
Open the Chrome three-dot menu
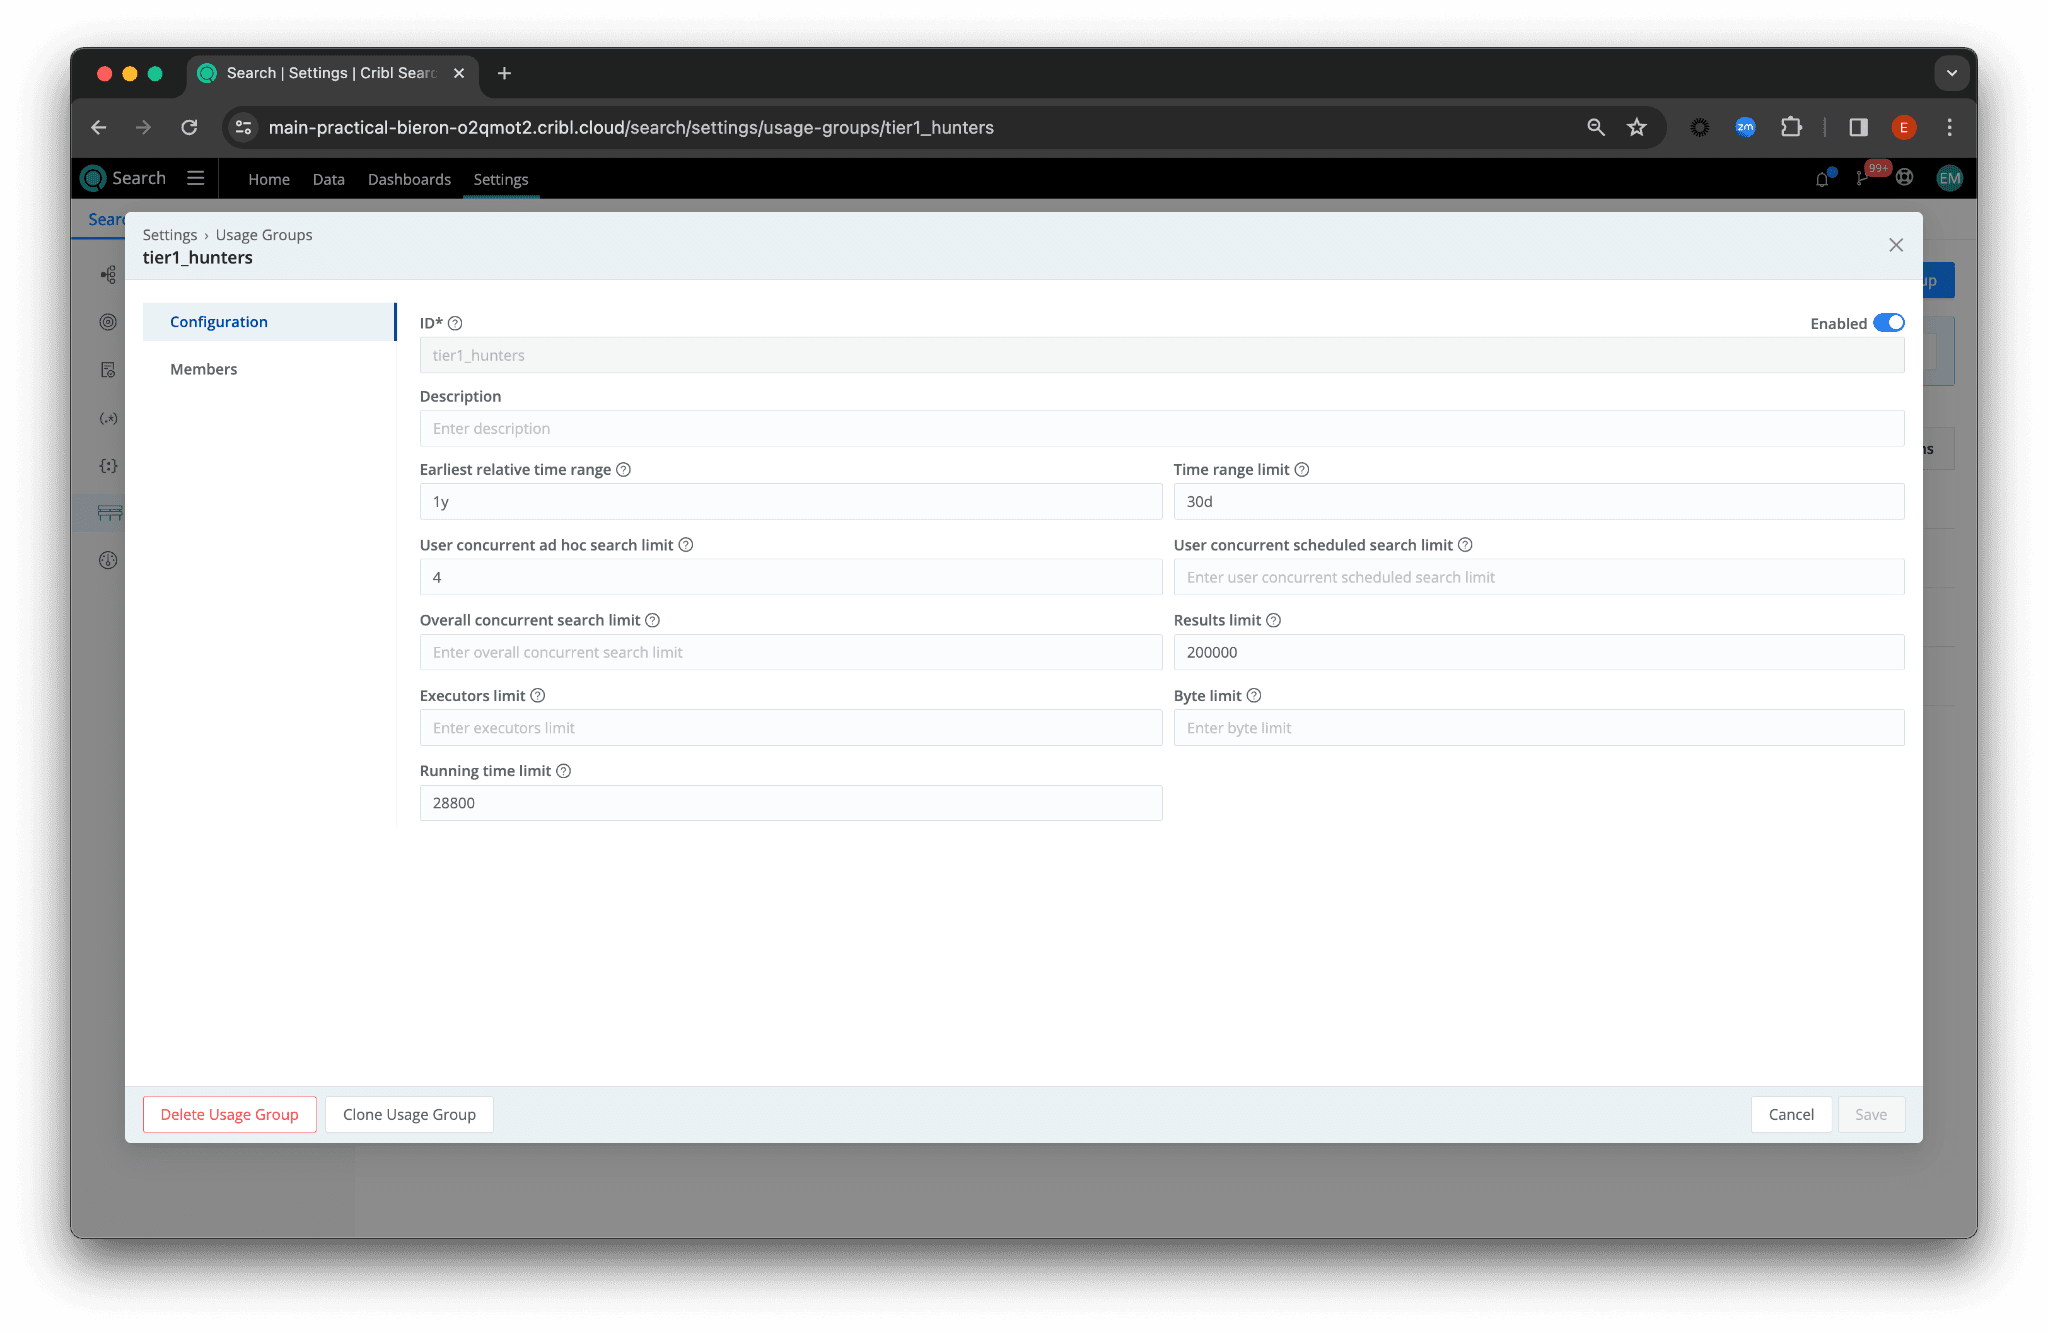pyautogui.click(x=1949, y=127)
